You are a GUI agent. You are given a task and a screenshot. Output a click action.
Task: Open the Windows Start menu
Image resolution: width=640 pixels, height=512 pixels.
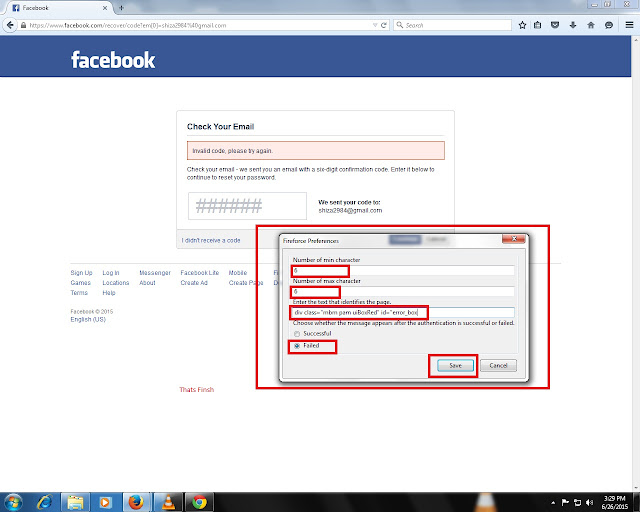13,502
